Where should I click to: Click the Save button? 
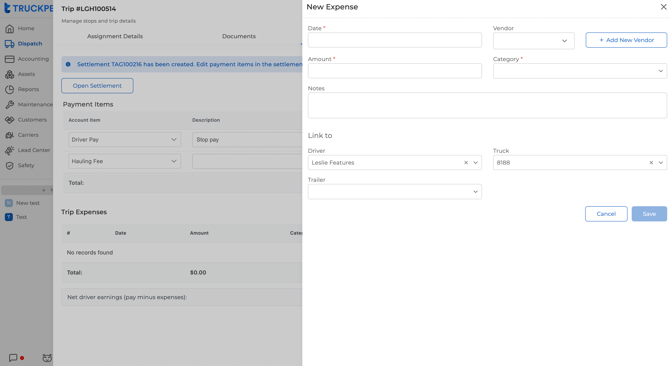pos(649,214)
